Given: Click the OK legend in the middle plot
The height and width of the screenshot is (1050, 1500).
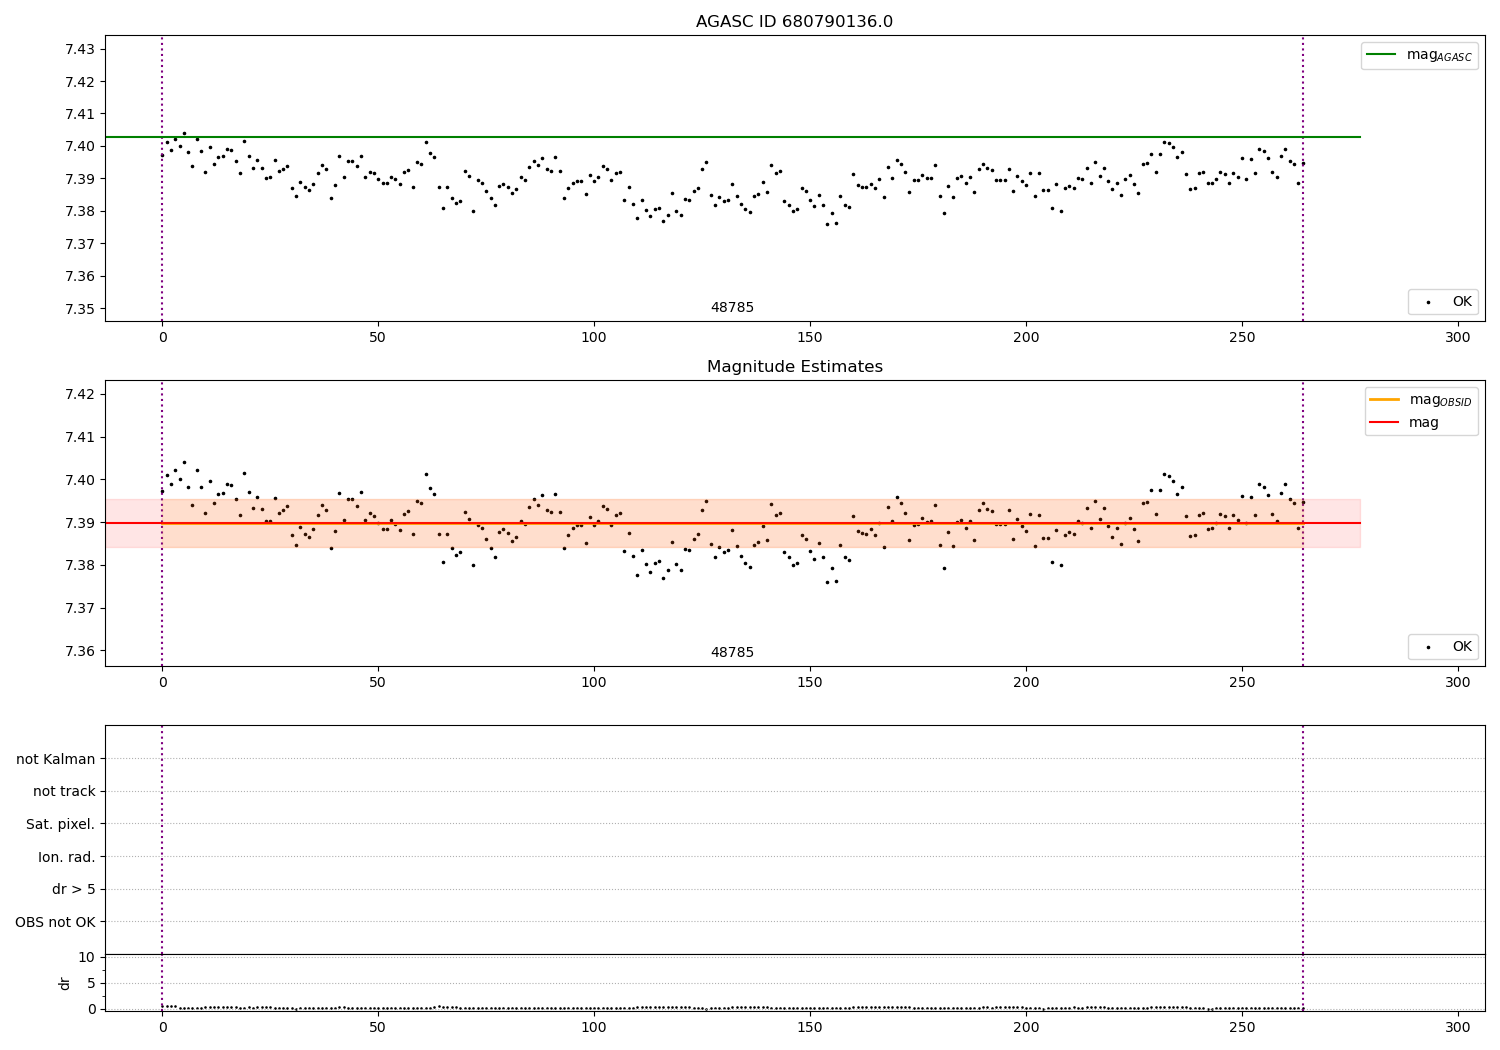Looking at the screenshot, I should pos(1444,646).
